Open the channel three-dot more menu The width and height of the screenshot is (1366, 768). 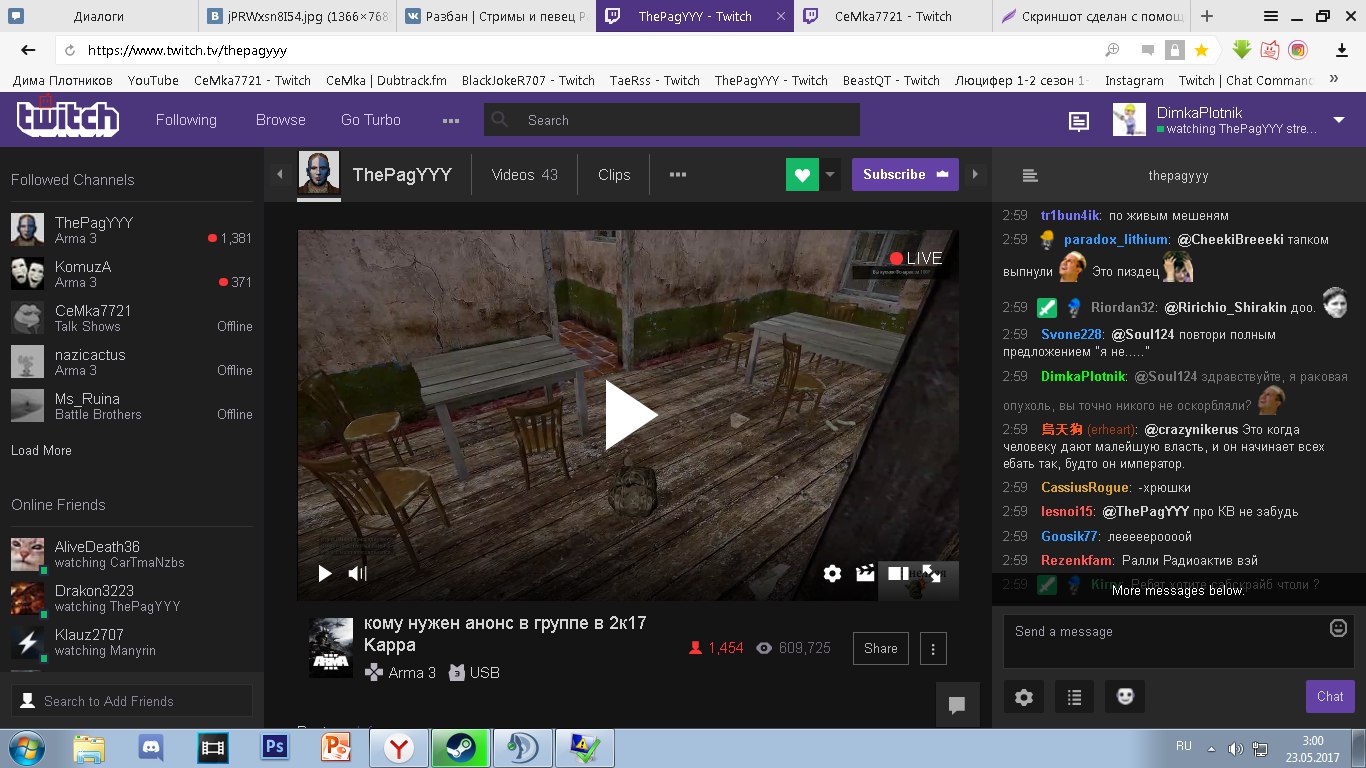(678, 174)
